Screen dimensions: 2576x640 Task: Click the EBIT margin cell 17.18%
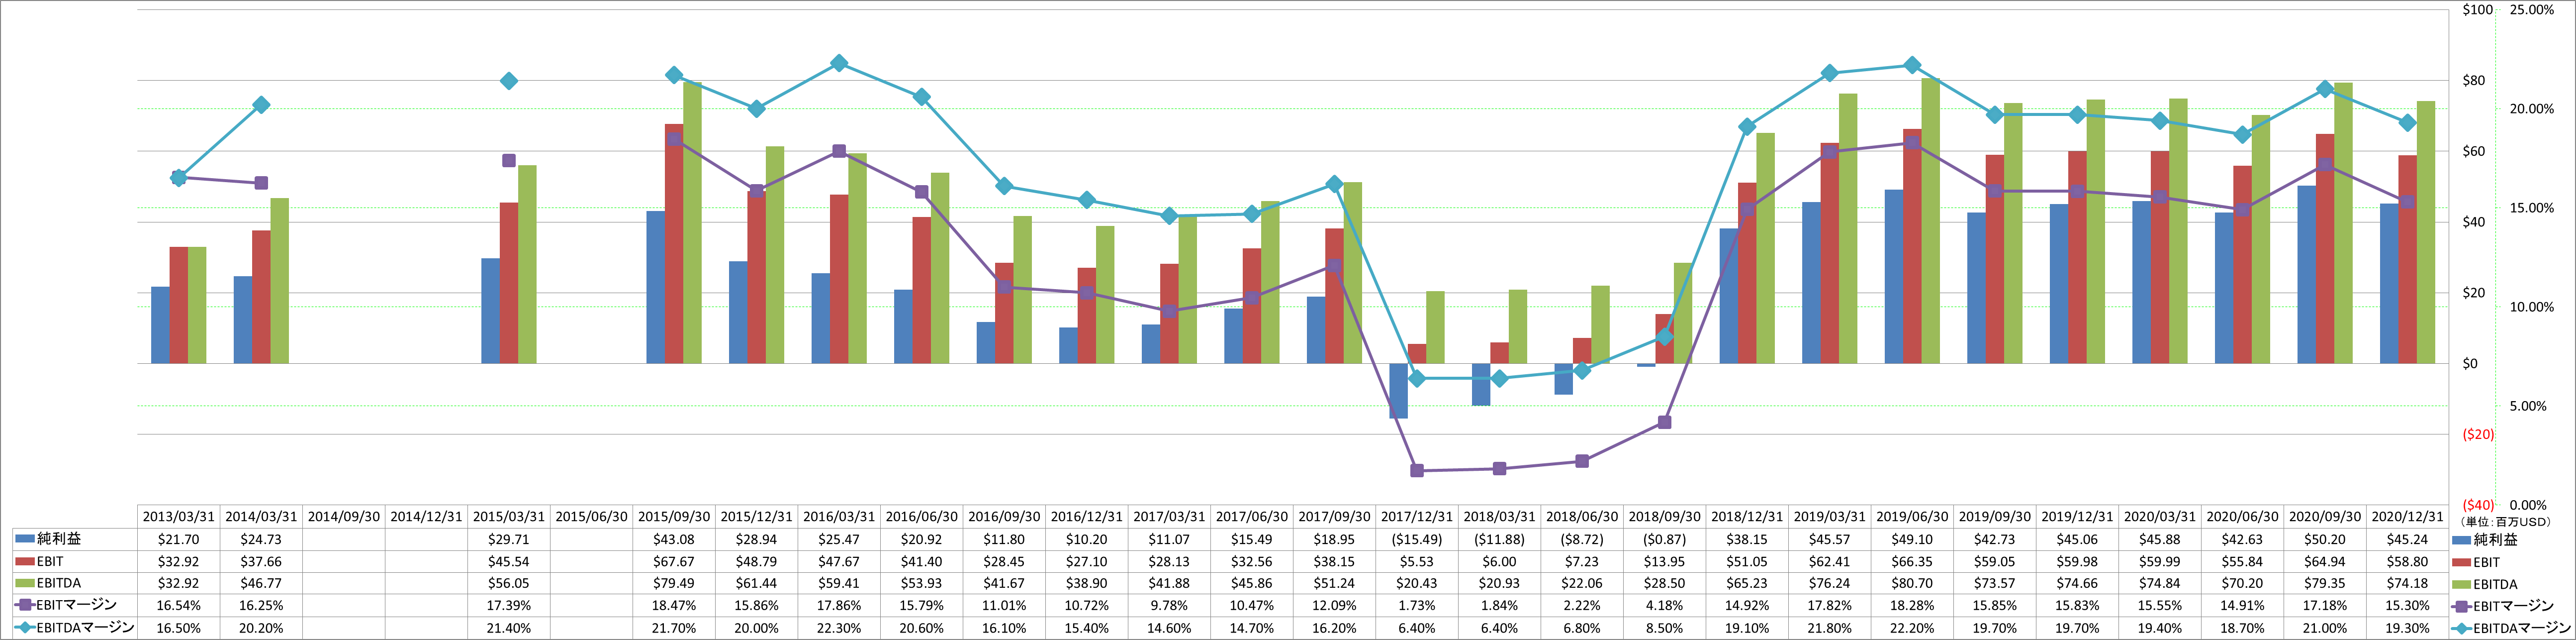2325,605
